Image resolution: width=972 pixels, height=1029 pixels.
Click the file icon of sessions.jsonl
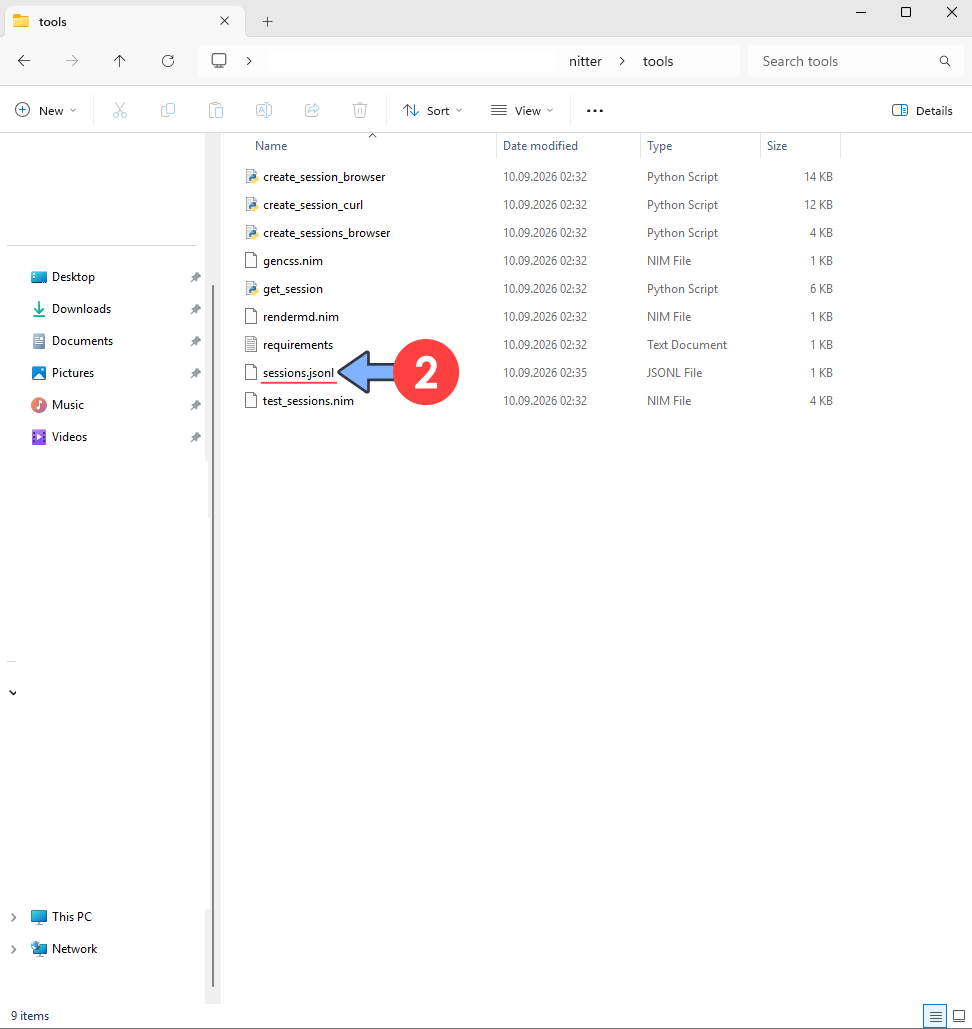(251, 372)
